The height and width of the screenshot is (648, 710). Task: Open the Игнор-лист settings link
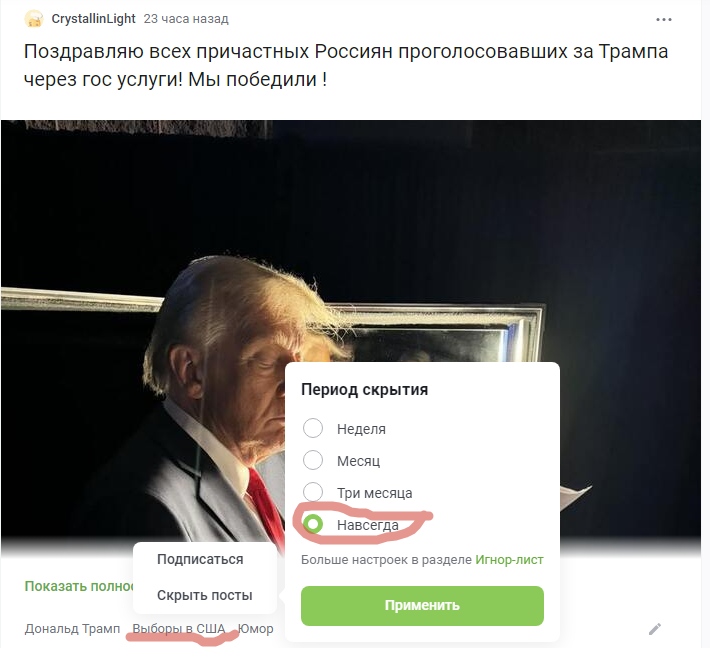[x=509, y=560]
